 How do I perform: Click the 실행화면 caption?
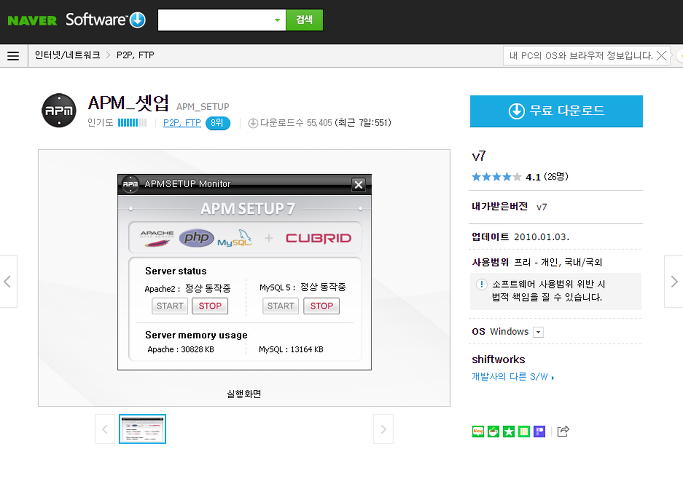[x=244, y=394]
